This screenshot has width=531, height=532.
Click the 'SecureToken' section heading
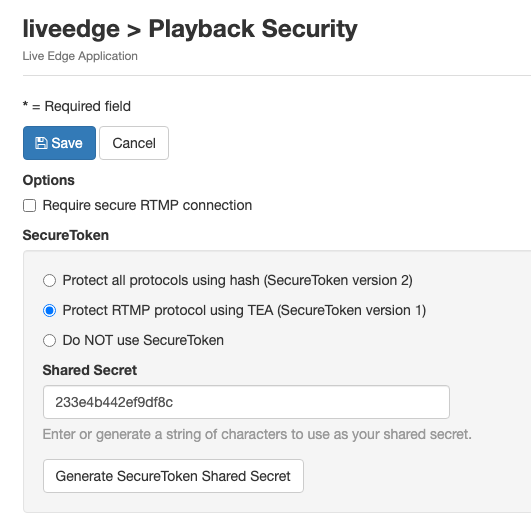click(66, 235)
